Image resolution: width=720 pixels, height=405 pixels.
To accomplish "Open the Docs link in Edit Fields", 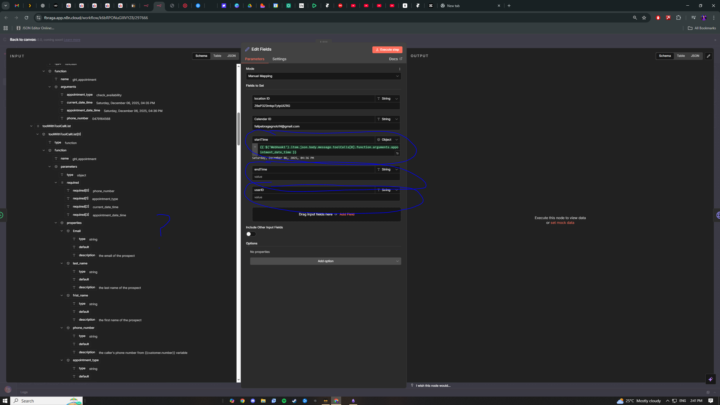I will click(x=395, y=59).
